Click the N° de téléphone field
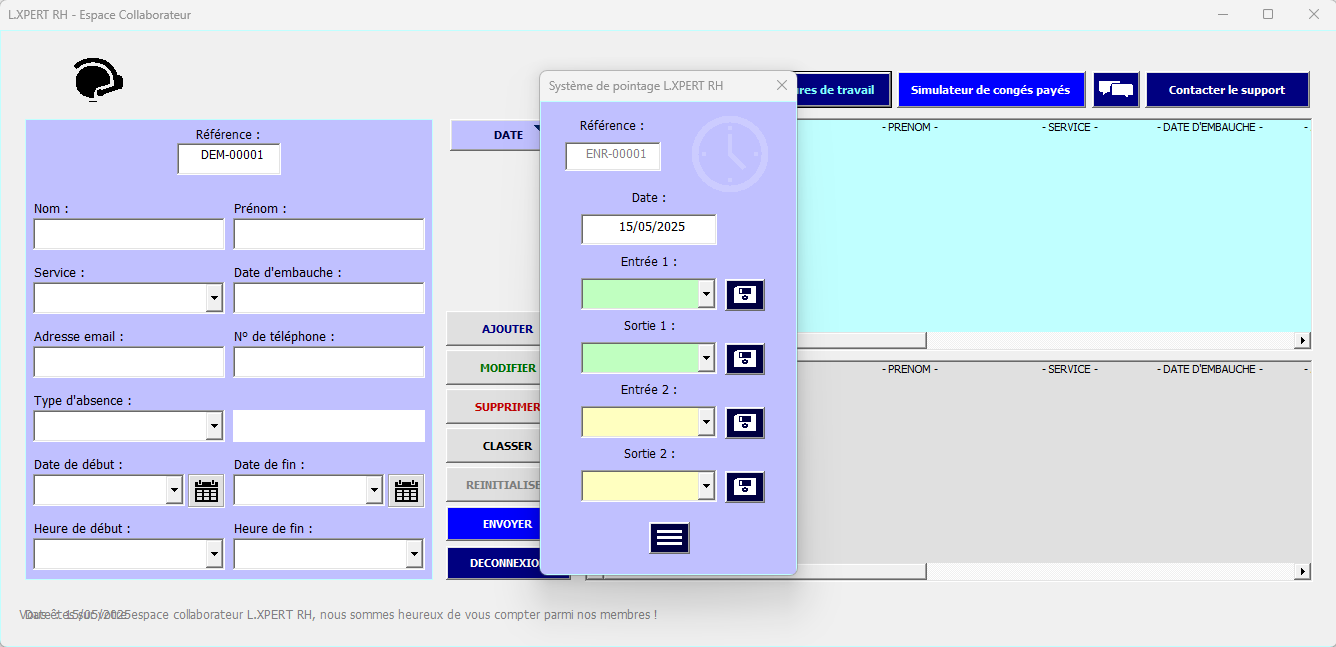Screen dimensions: 1336x647 pos(329,362)
